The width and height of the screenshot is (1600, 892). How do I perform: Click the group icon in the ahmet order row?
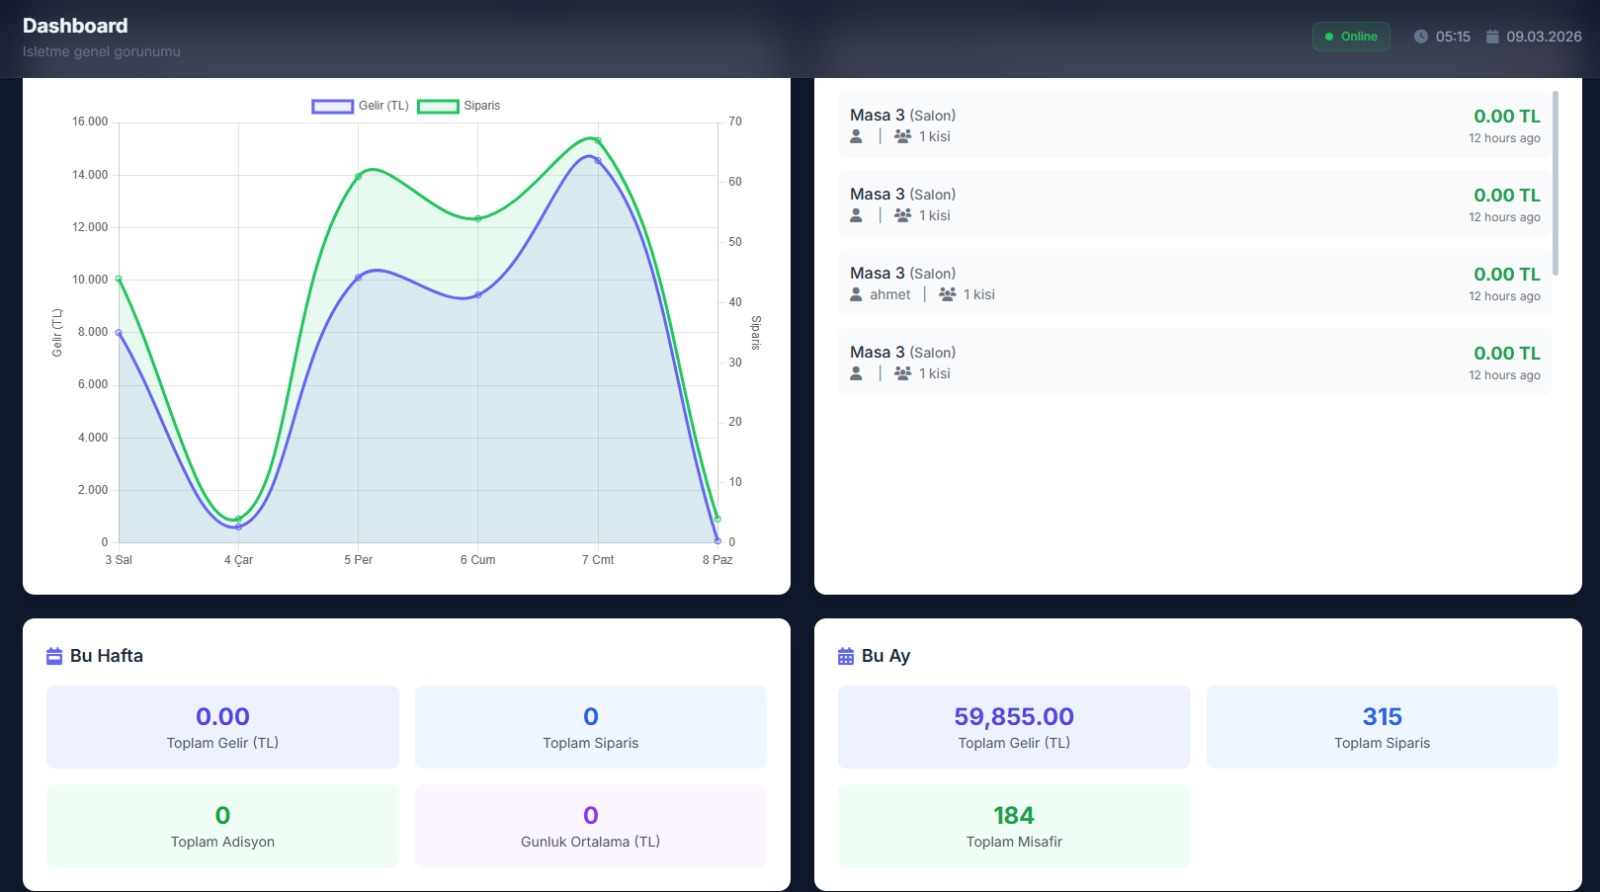[x=947, y=294]
